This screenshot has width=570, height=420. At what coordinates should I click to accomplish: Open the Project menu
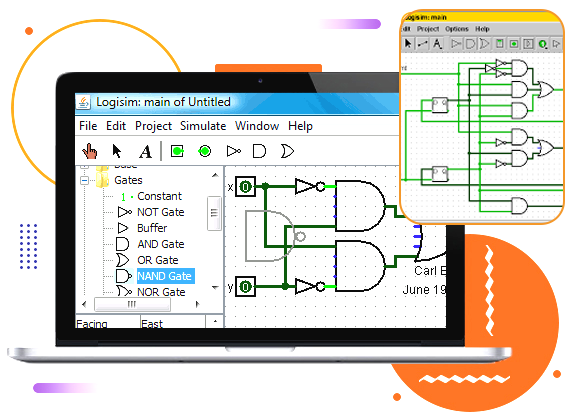point(153,126)
